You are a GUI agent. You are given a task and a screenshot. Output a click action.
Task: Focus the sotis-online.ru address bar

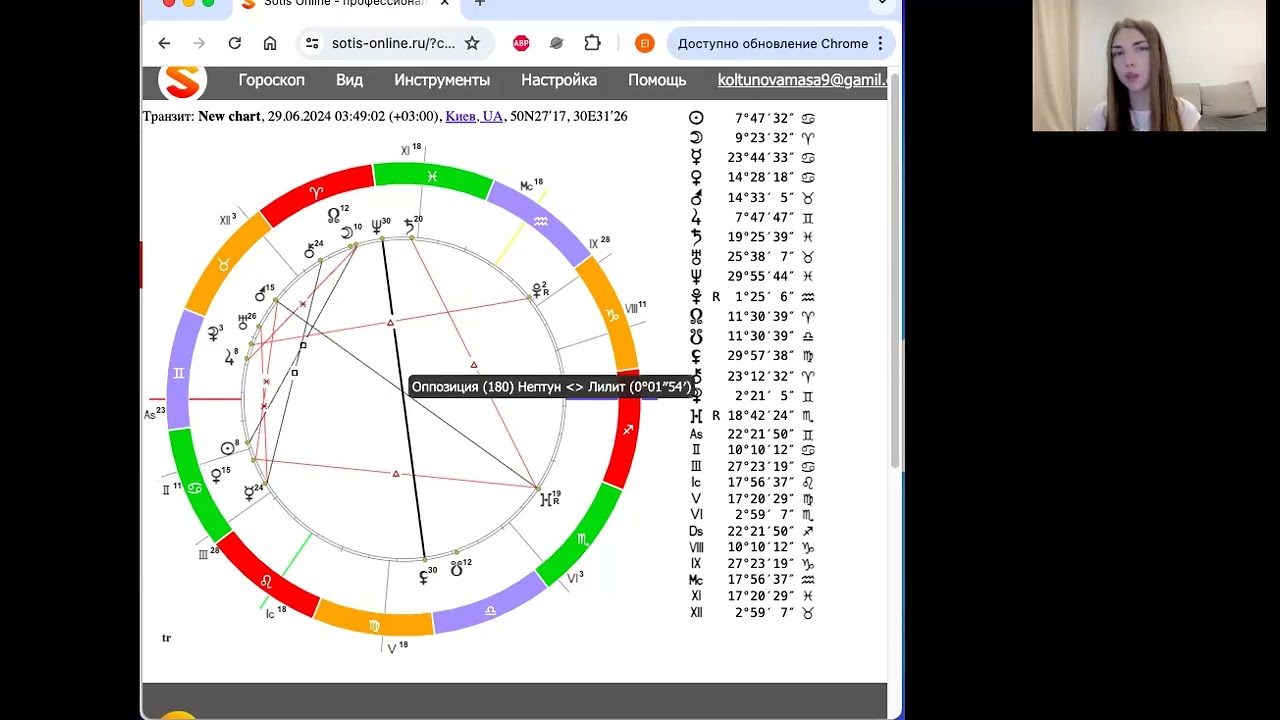click(393, 43)
